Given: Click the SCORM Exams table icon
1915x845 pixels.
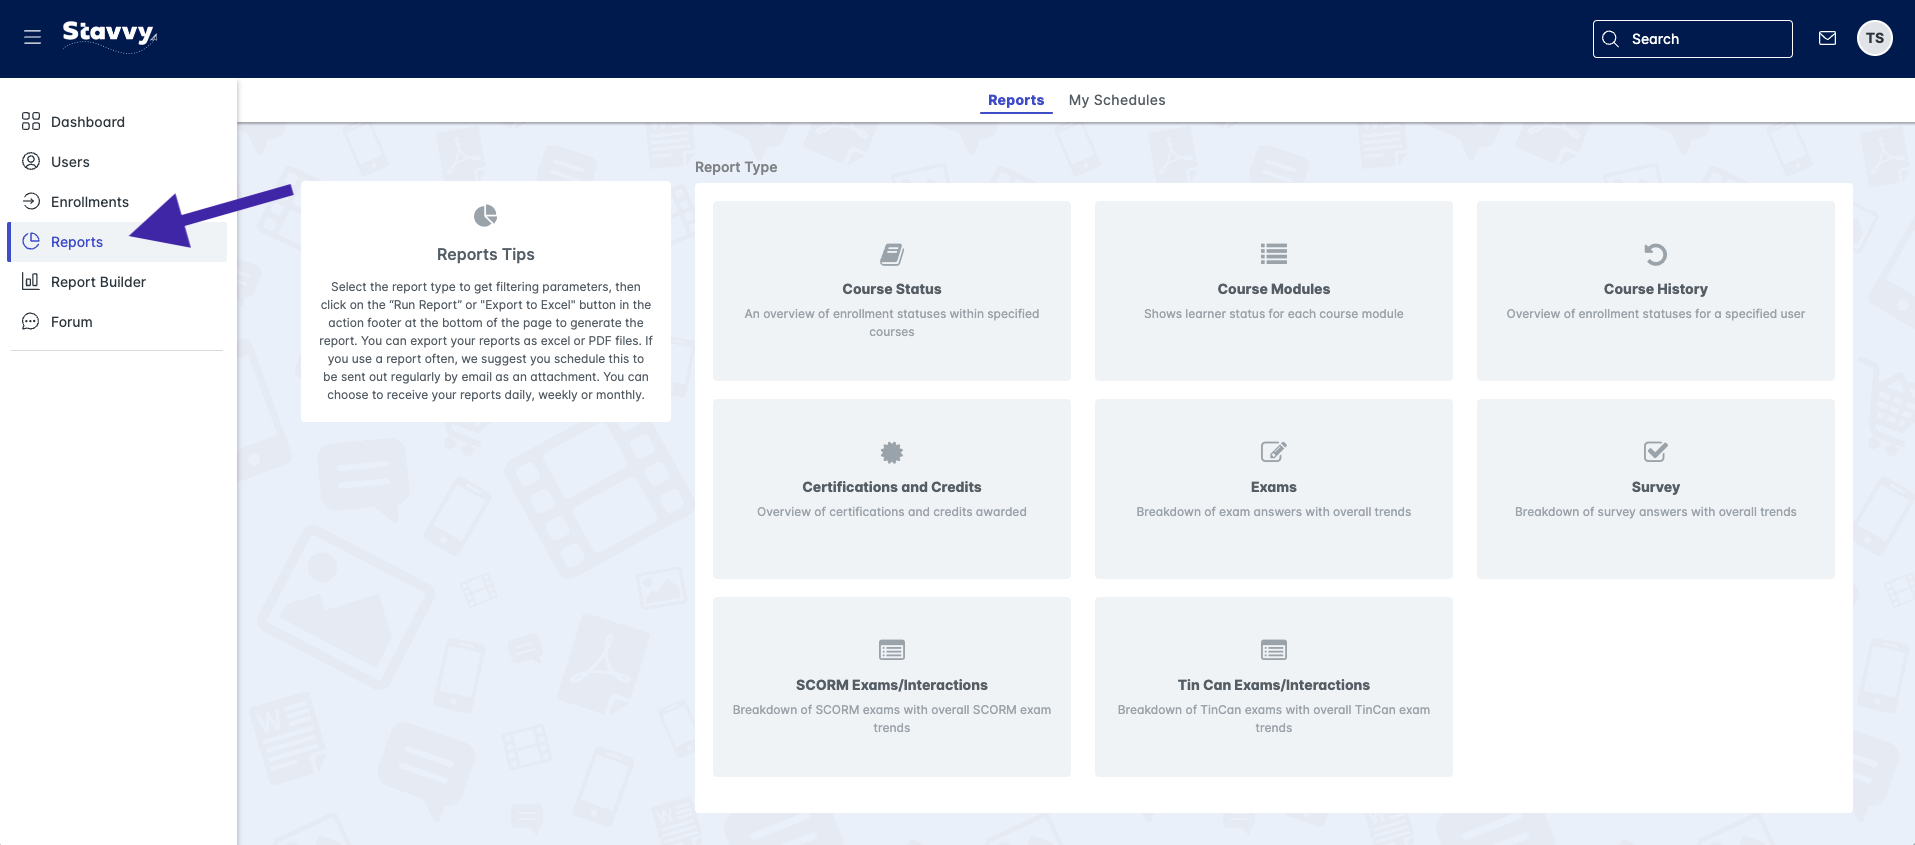Looking at the screenshot, I should (892, 650).
